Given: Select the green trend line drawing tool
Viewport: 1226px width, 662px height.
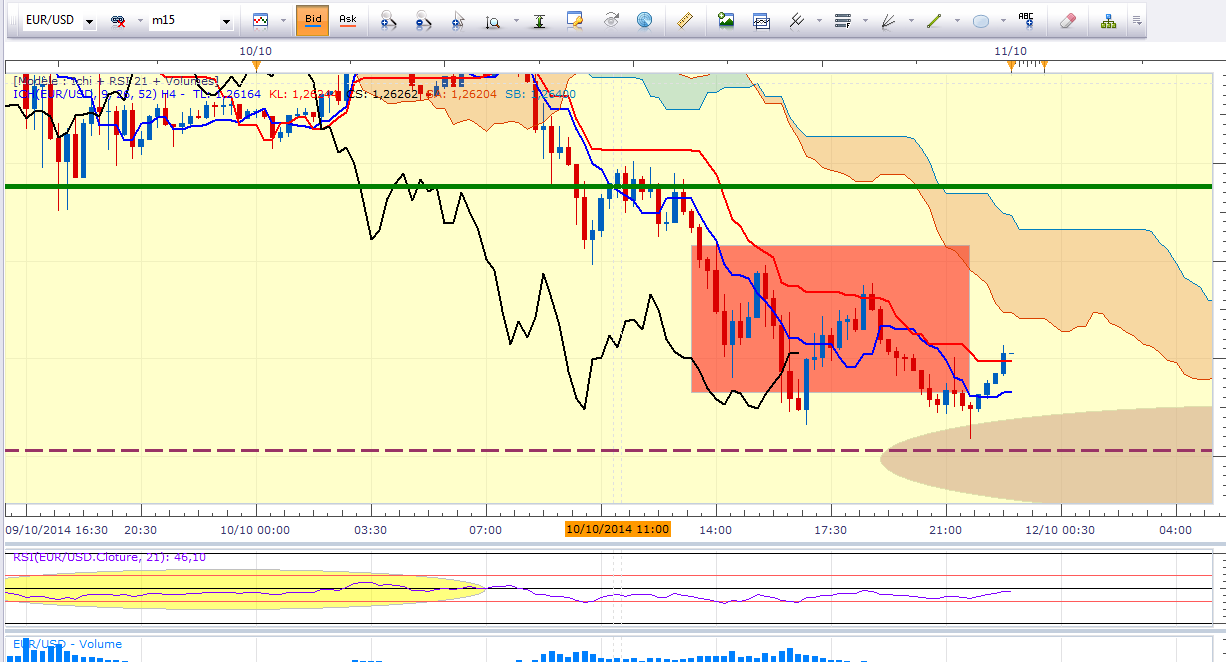Looking at the screenshot, I should tap(935, 20).
